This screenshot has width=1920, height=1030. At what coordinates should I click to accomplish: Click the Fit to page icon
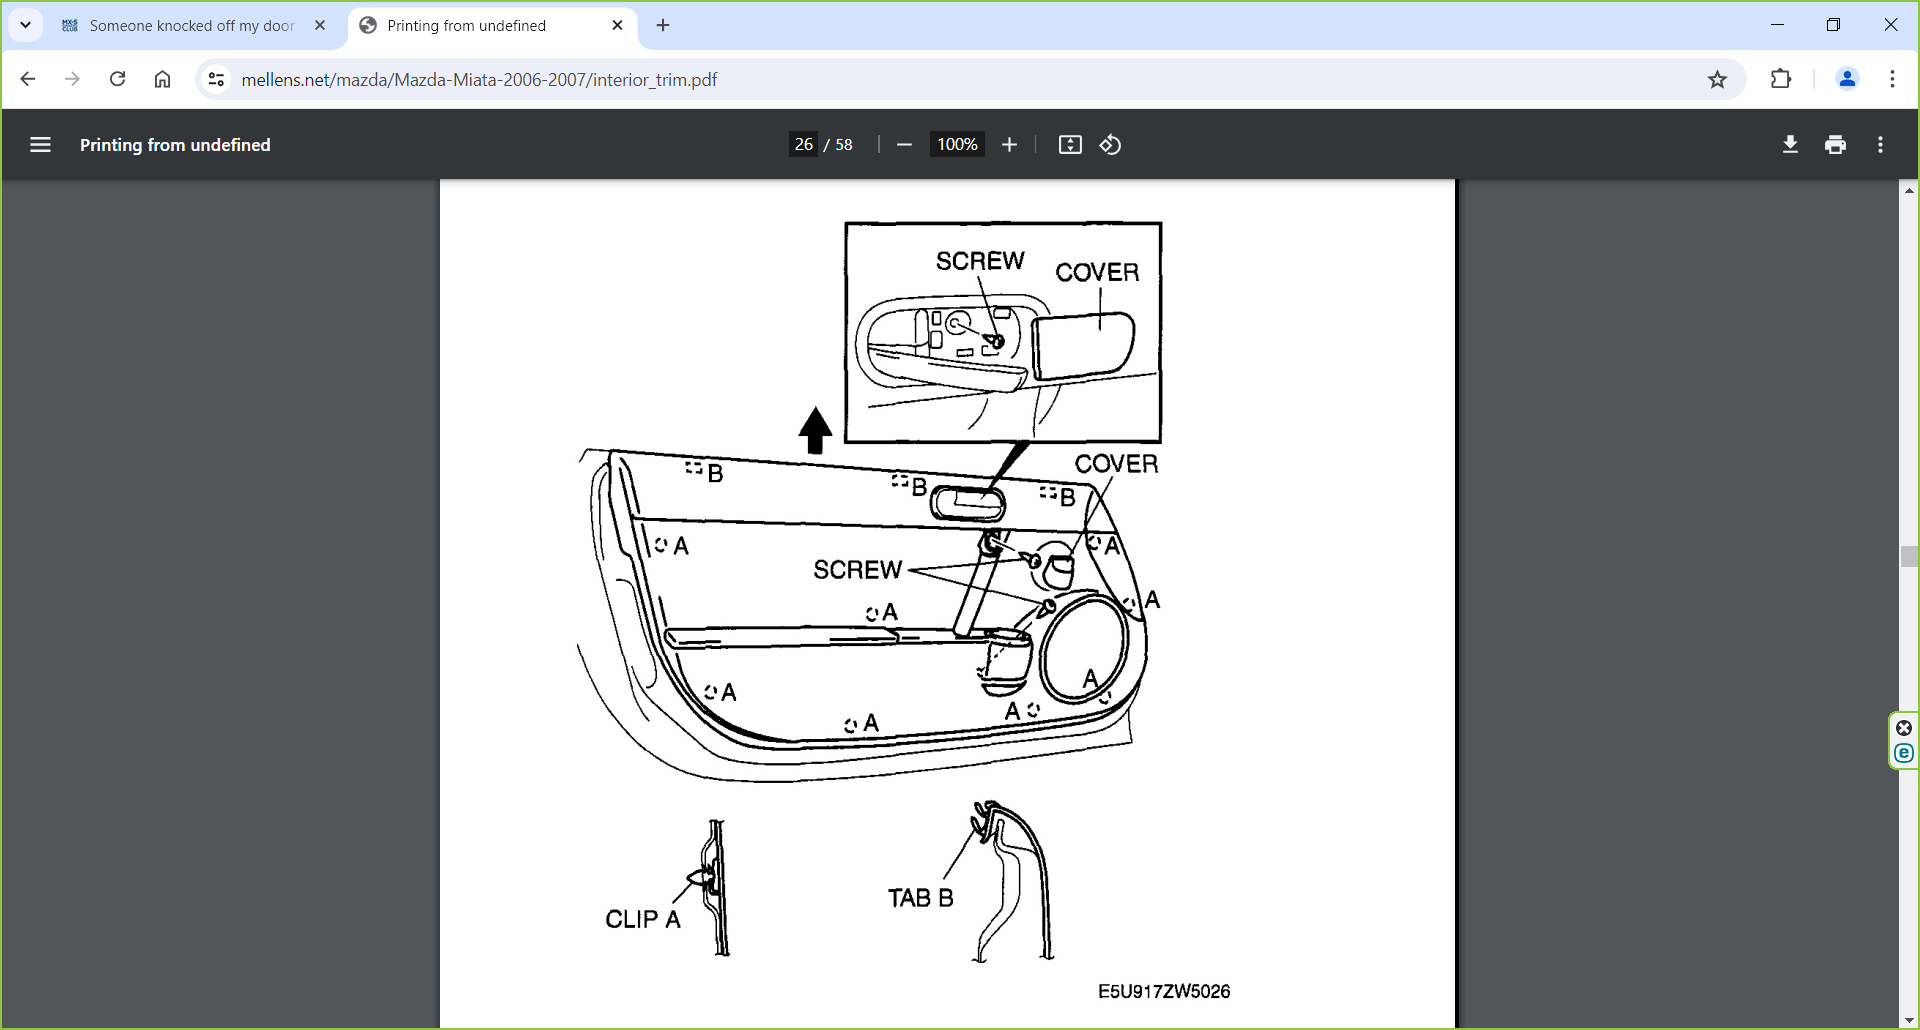pos(1070,145)
